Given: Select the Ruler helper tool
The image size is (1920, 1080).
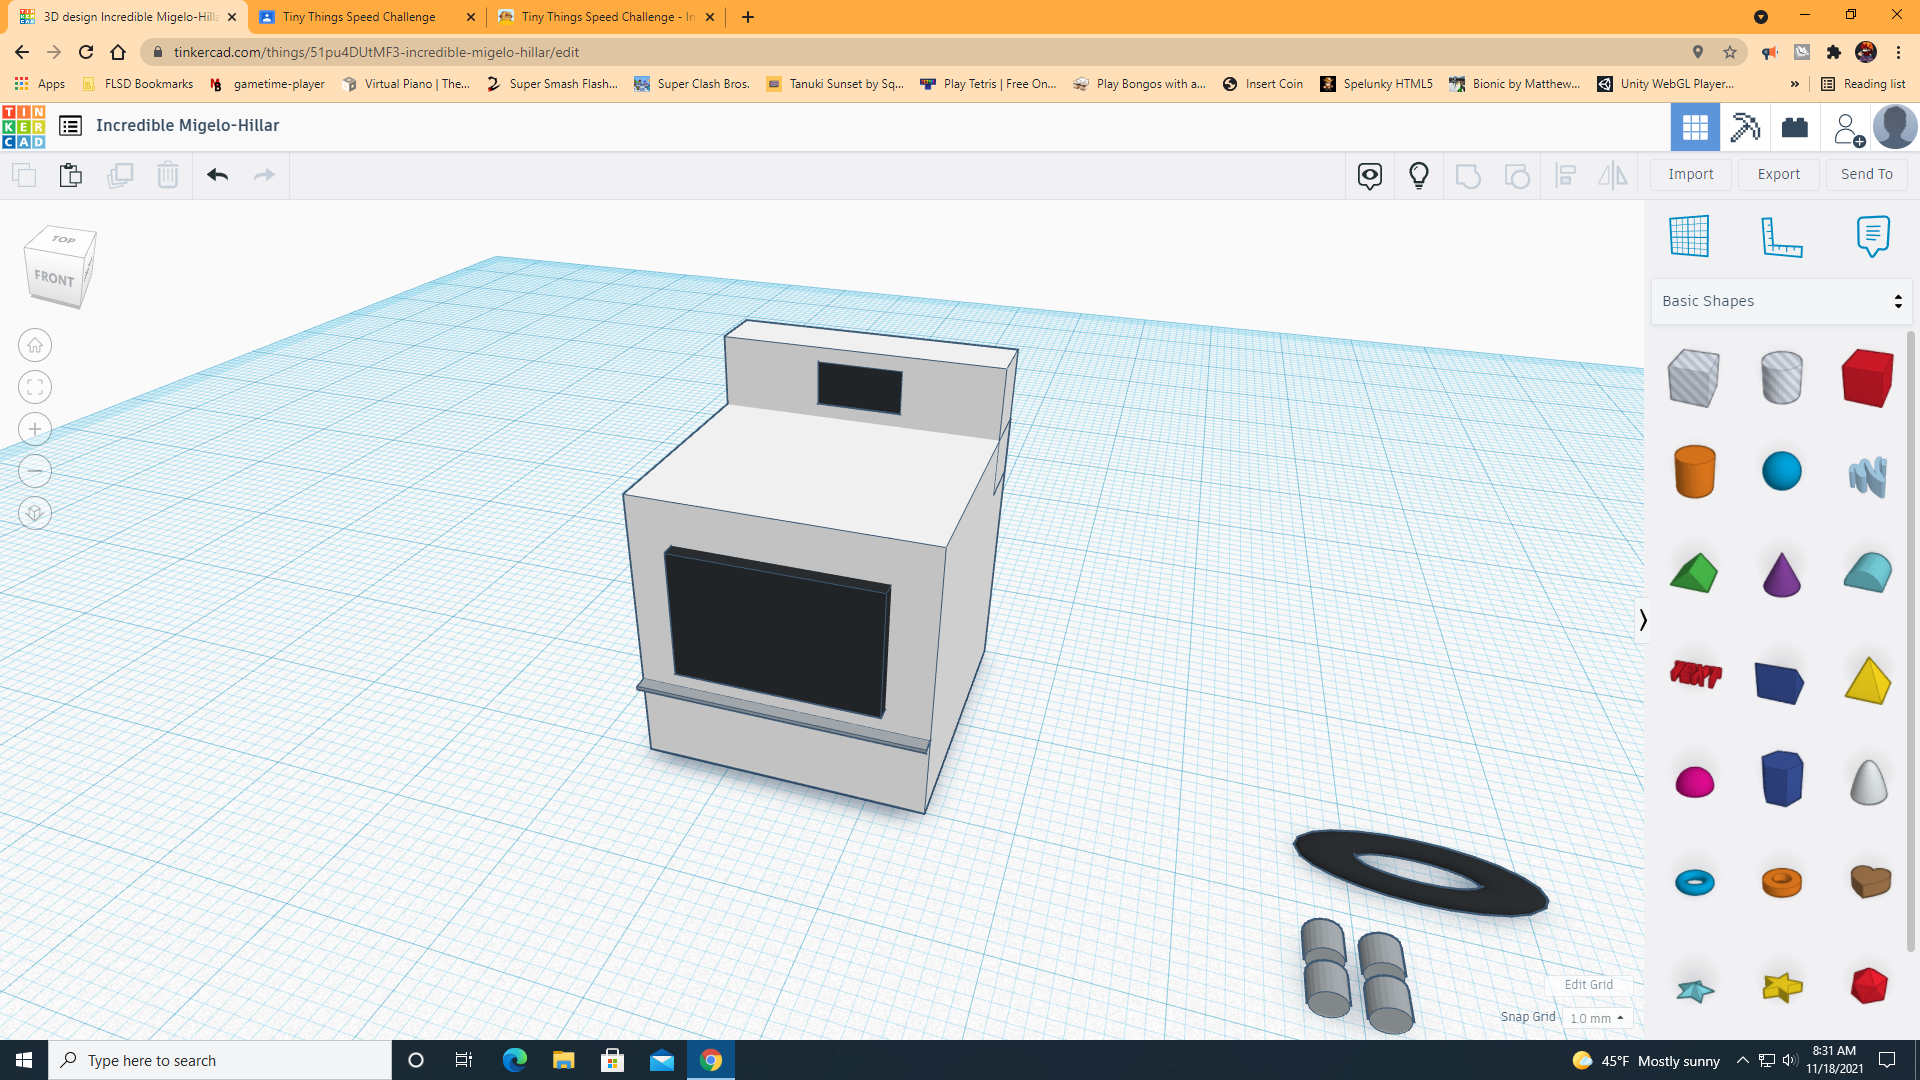Looking at the screenshot, I should coord(1781,236).
